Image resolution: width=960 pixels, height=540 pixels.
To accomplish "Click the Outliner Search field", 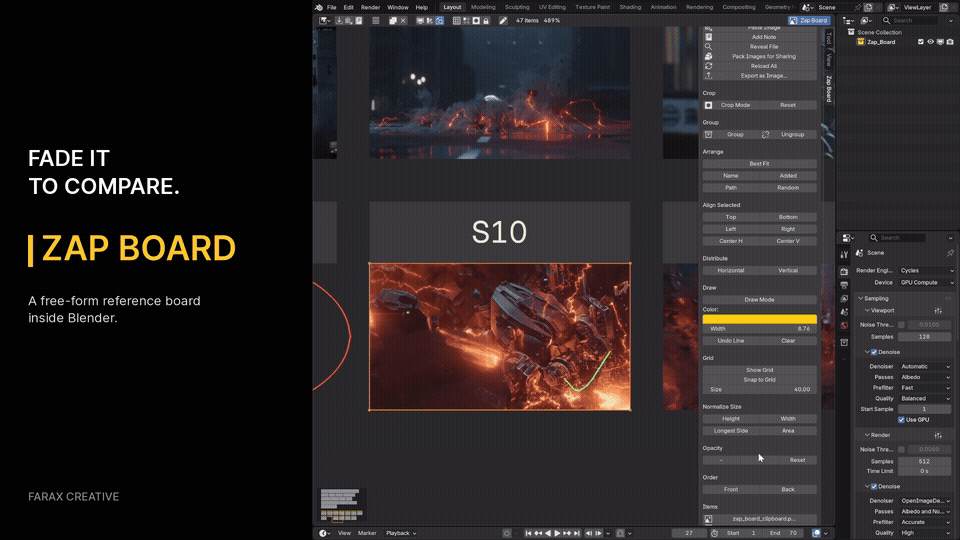I will [909, 20].
